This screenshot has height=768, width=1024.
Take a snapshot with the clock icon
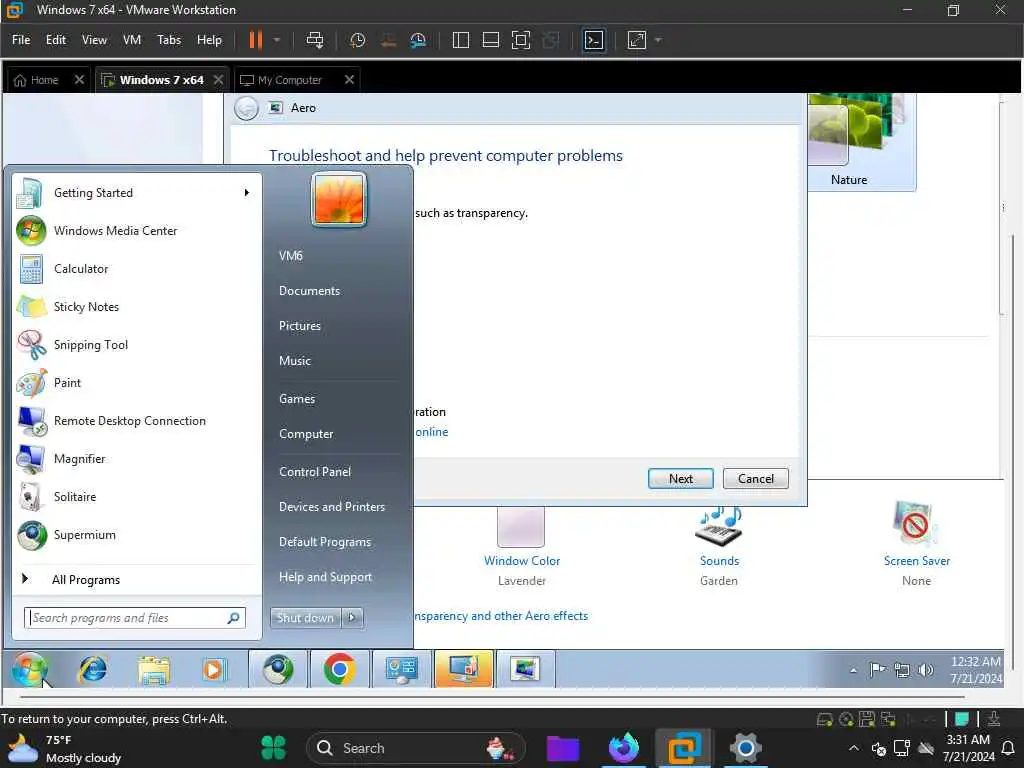pos(357,40)
